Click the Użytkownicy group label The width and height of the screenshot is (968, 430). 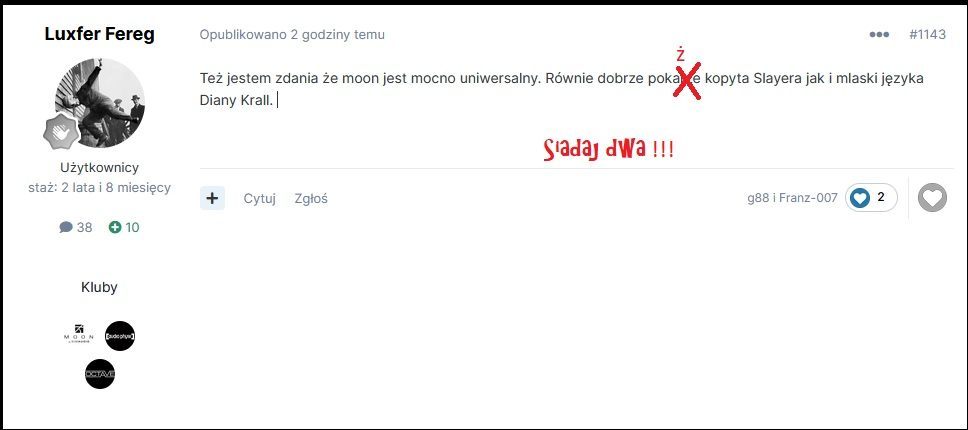pos(99,167)
